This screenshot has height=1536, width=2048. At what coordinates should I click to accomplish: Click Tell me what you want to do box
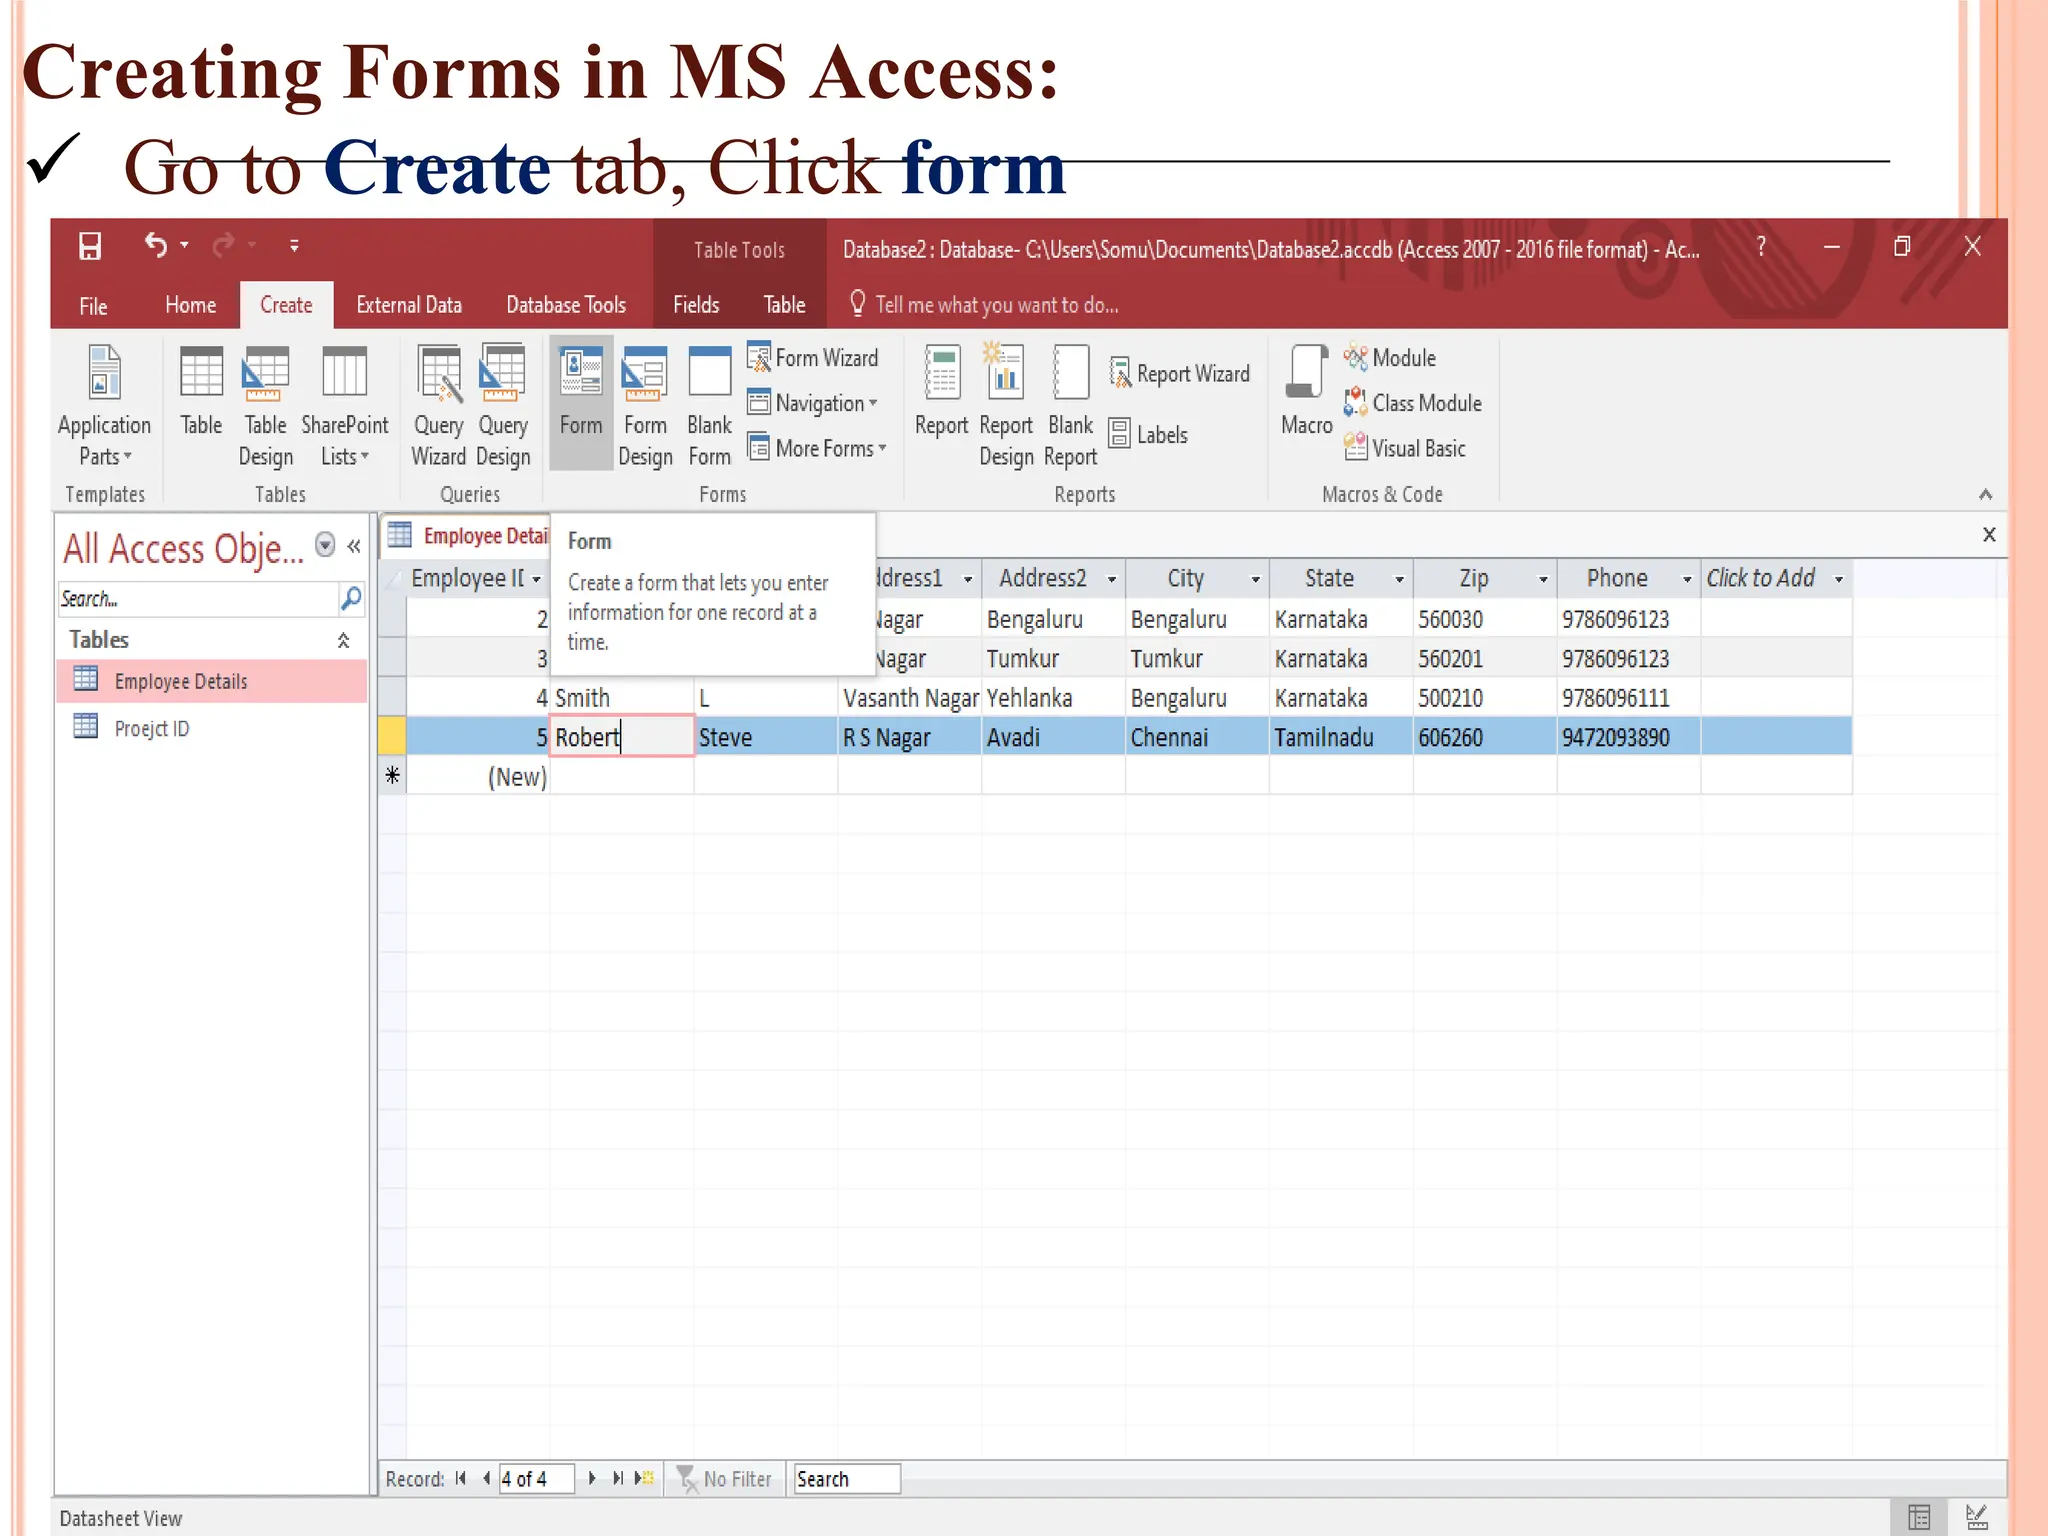pos(984,304)
